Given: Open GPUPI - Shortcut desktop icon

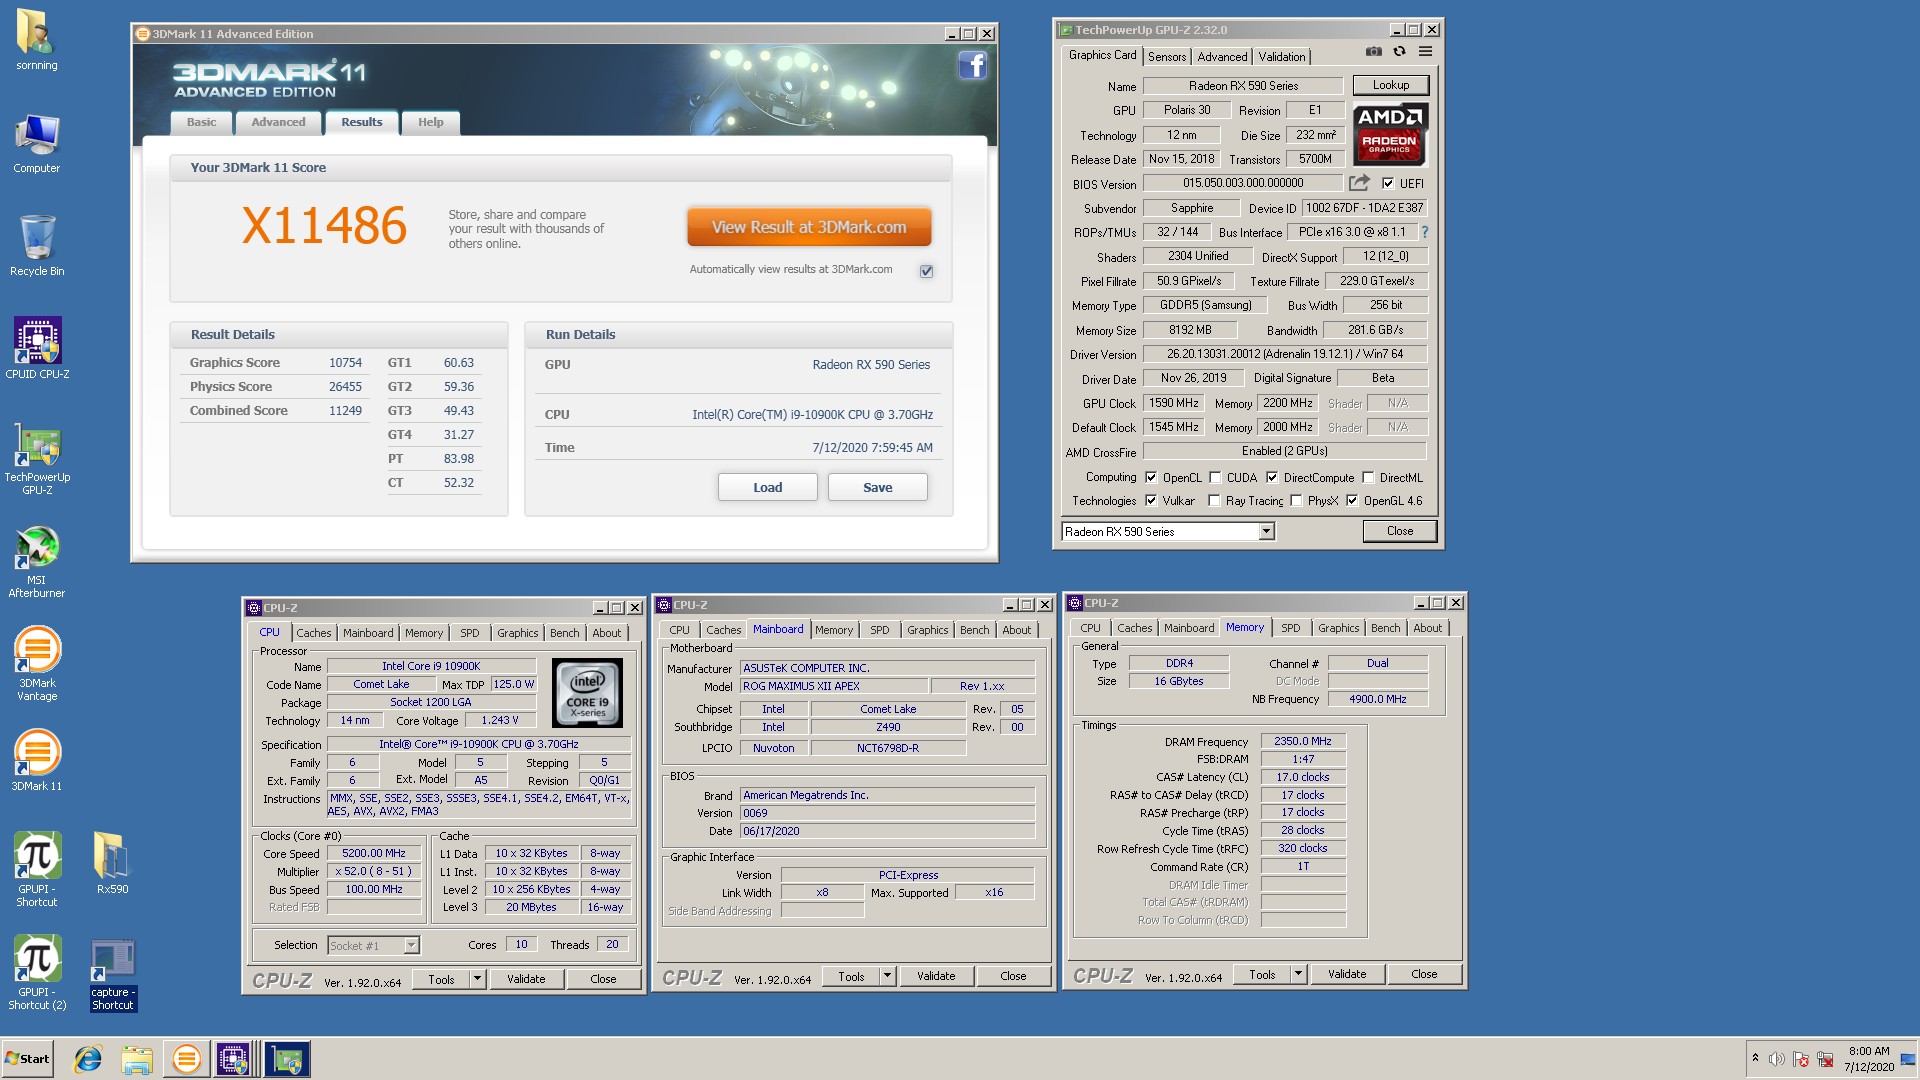Looking at the screenshot, I should tap(37, 870).
